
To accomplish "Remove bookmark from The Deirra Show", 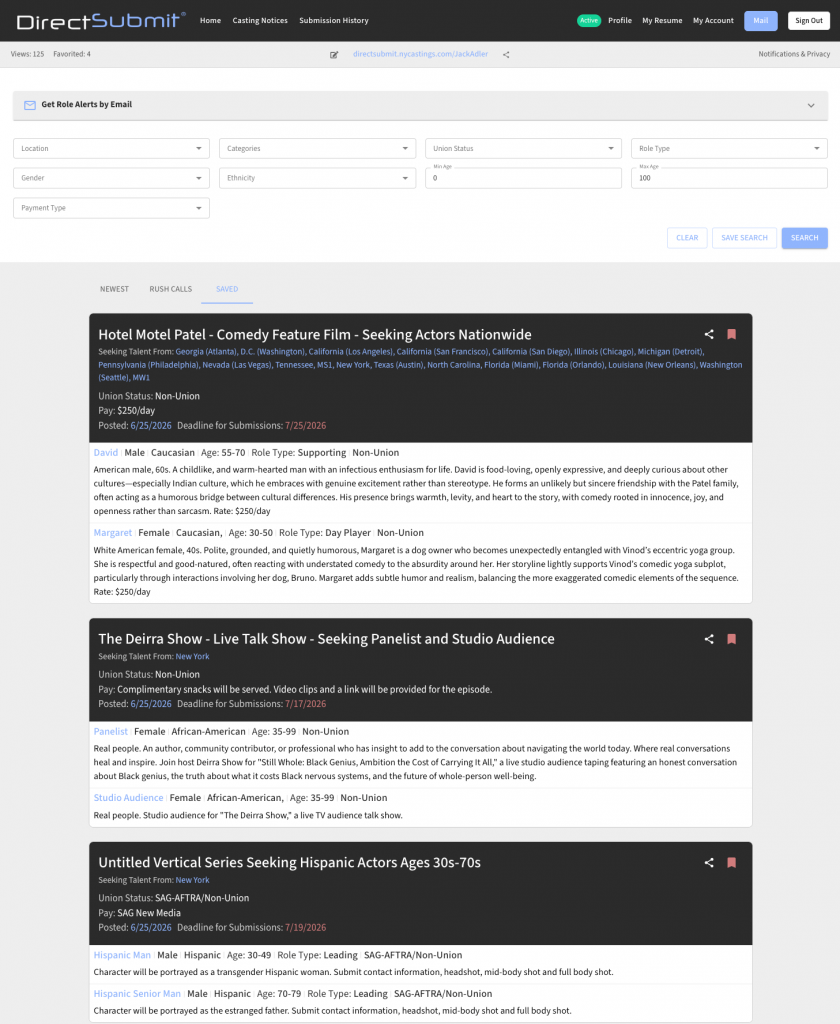I will tap(732, 639).
